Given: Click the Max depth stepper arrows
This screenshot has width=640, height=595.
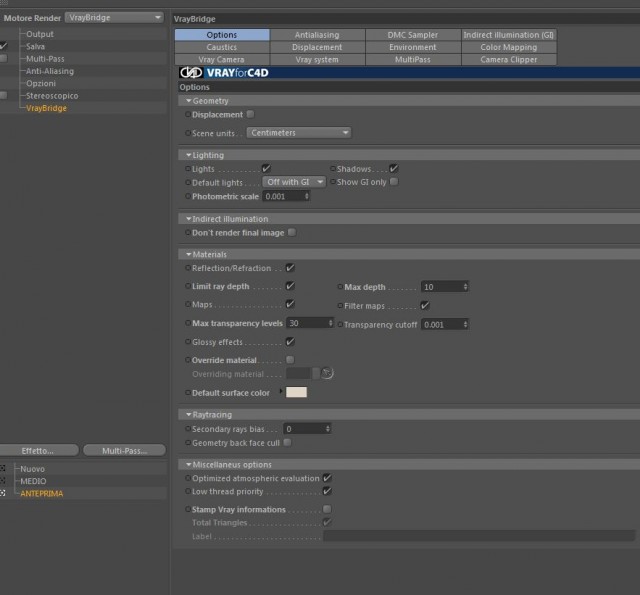Looking at the screenshot, I should tap(465, 286).
